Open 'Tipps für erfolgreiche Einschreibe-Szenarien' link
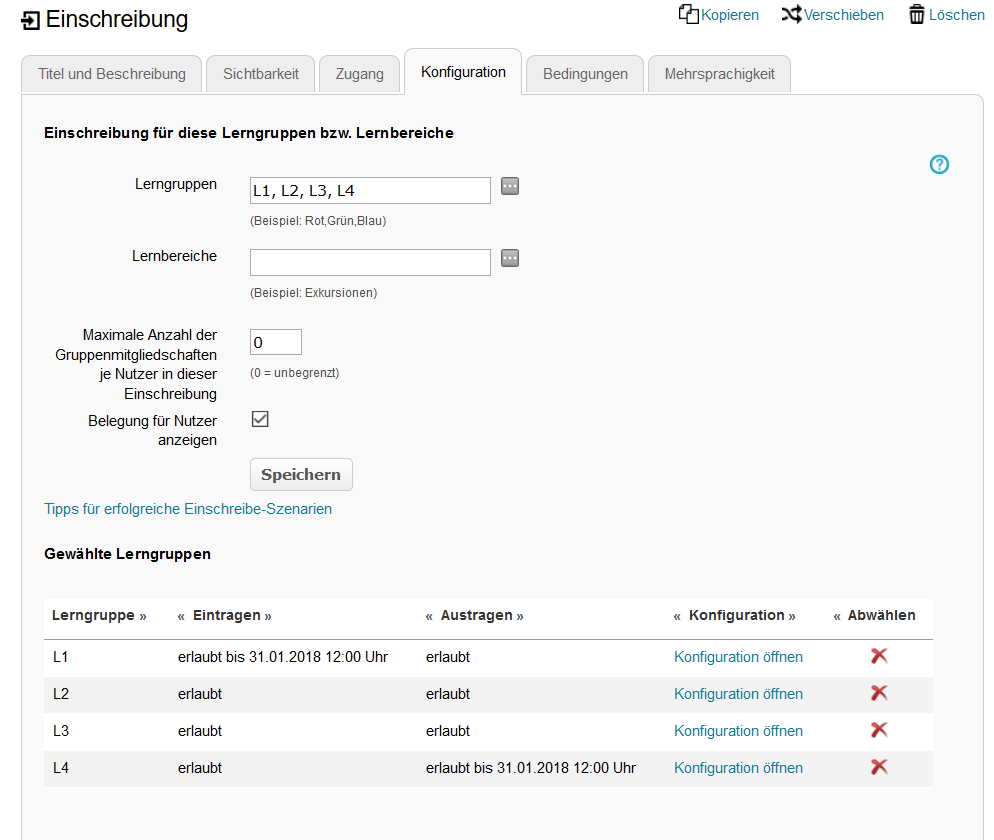The height and width of the screenshot is (840, 994). point(187,509)
